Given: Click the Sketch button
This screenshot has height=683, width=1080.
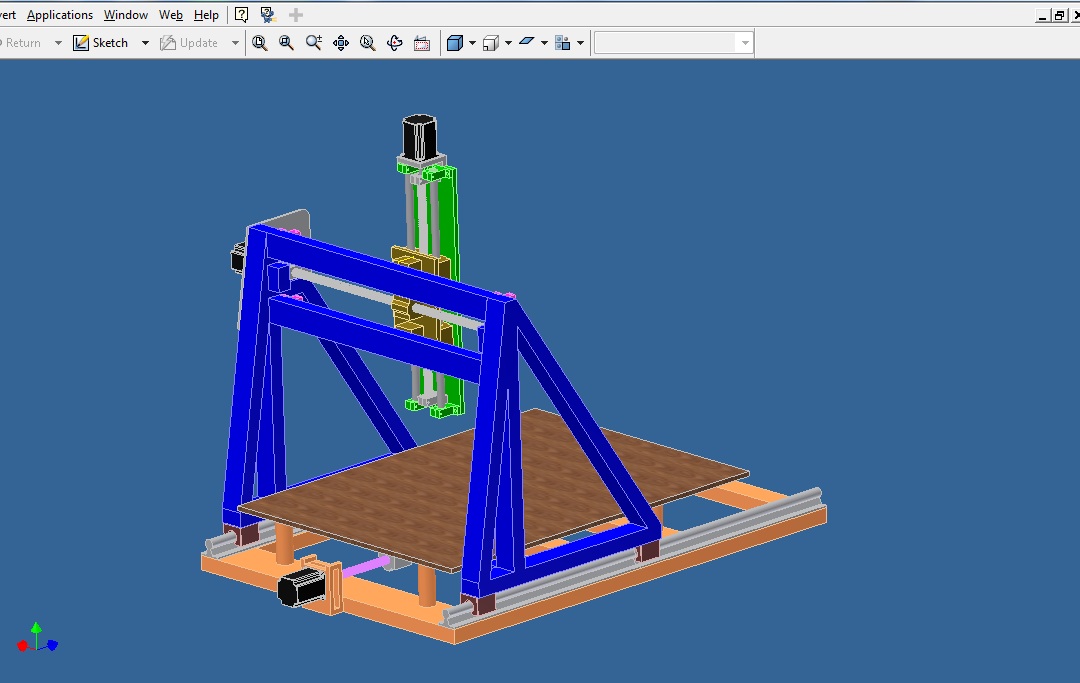Looking at the screenshot, I should [x=101, y=43].
